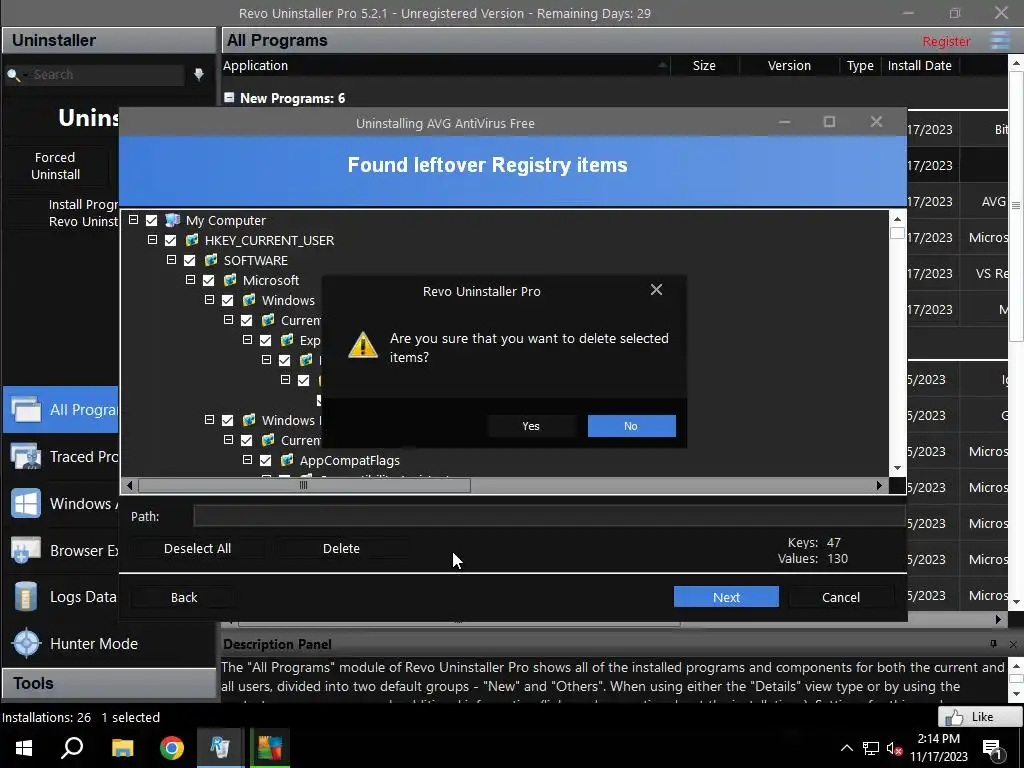The height and width of the screenshot is (768, 1024).
Task: Uncheck the AppCompatFlags checkbox
Action: [265, 460]
